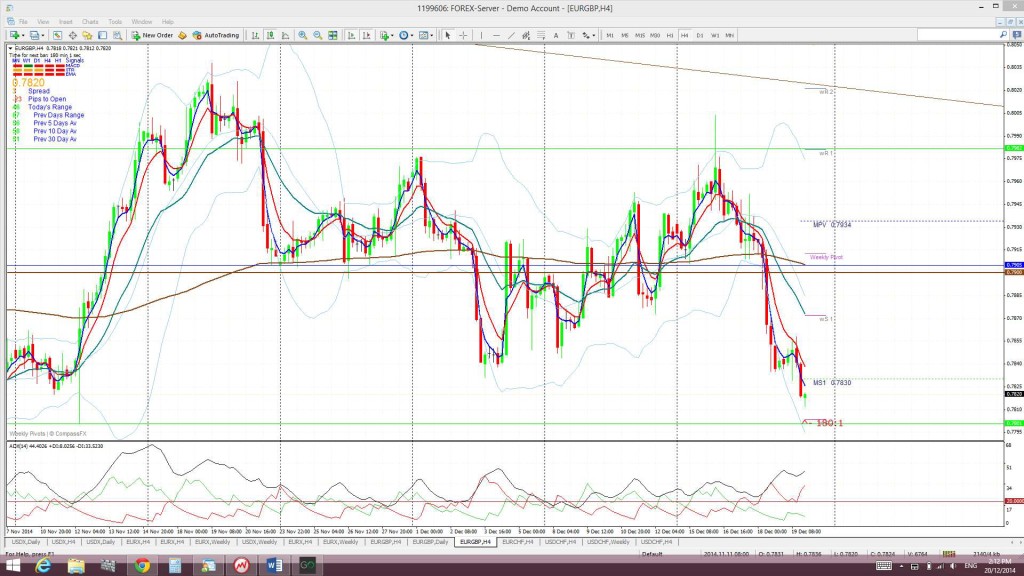Image resolution: width=1024 pixels, height=576 pixels.
Task: Select the Trendline drawing tool
Action: click(511, 35)
